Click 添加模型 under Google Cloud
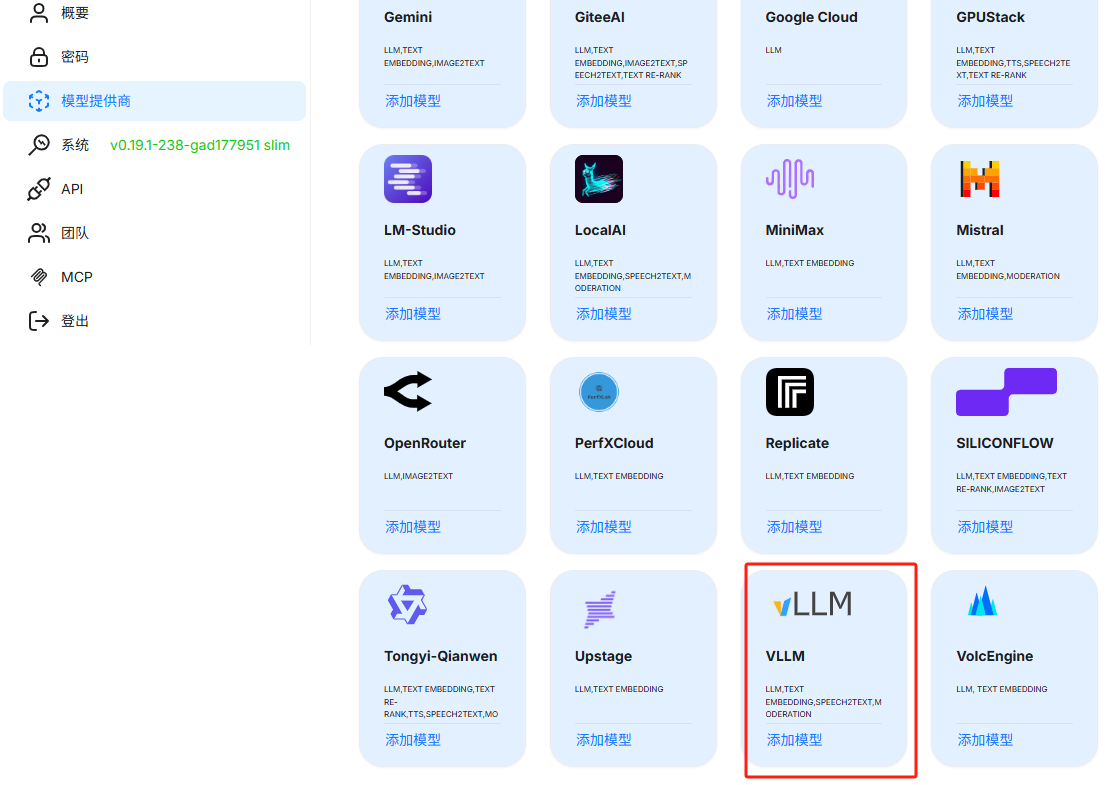The width and height of the screenshot is (1106, 785). click(x=795, y=101)
